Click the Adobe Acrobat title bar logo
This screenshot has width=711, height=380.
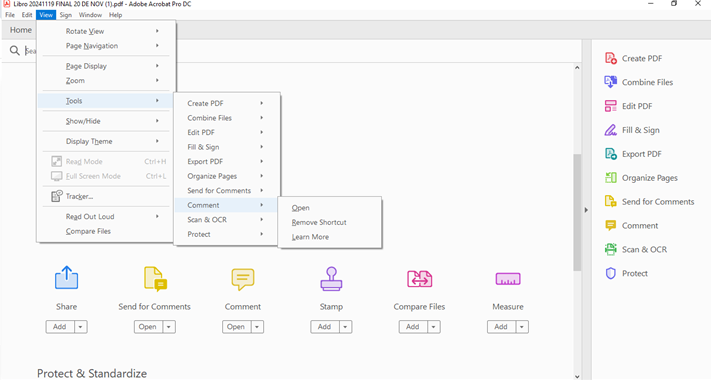(x=6, y=4)
